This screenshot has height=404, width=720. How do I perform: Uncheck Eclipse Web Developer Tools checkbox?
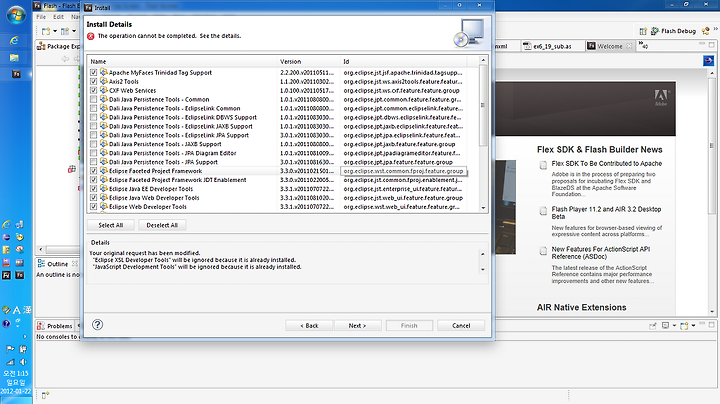pos(94,207)
